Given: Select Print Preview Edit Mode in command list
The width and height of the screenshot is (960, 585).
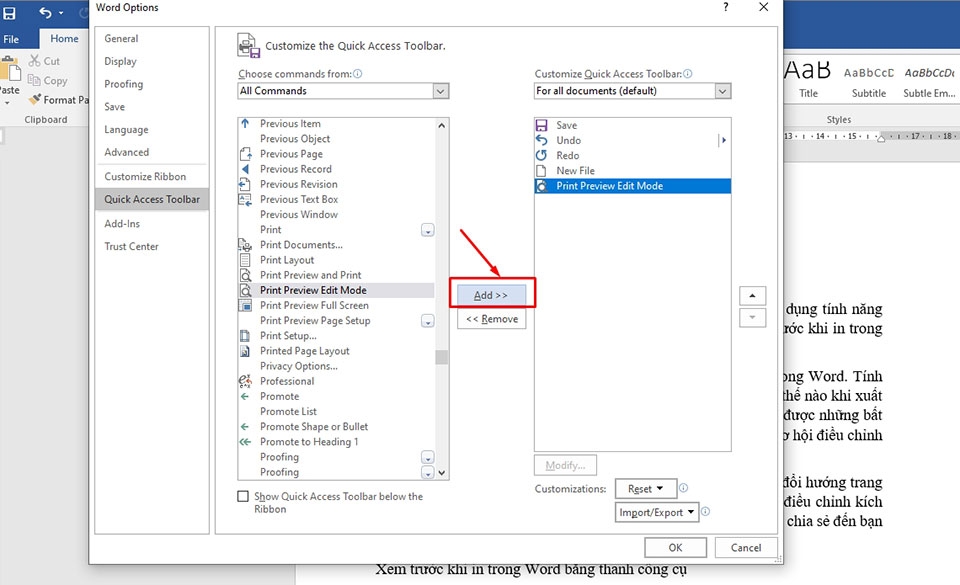Looking at the screenshot, I should click(336, 290).
